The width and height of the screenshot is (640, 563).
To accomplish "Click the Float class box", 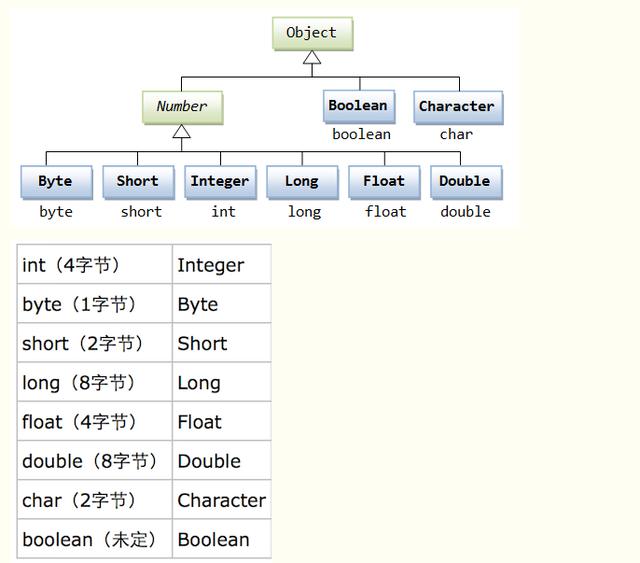I will point(384,181).
